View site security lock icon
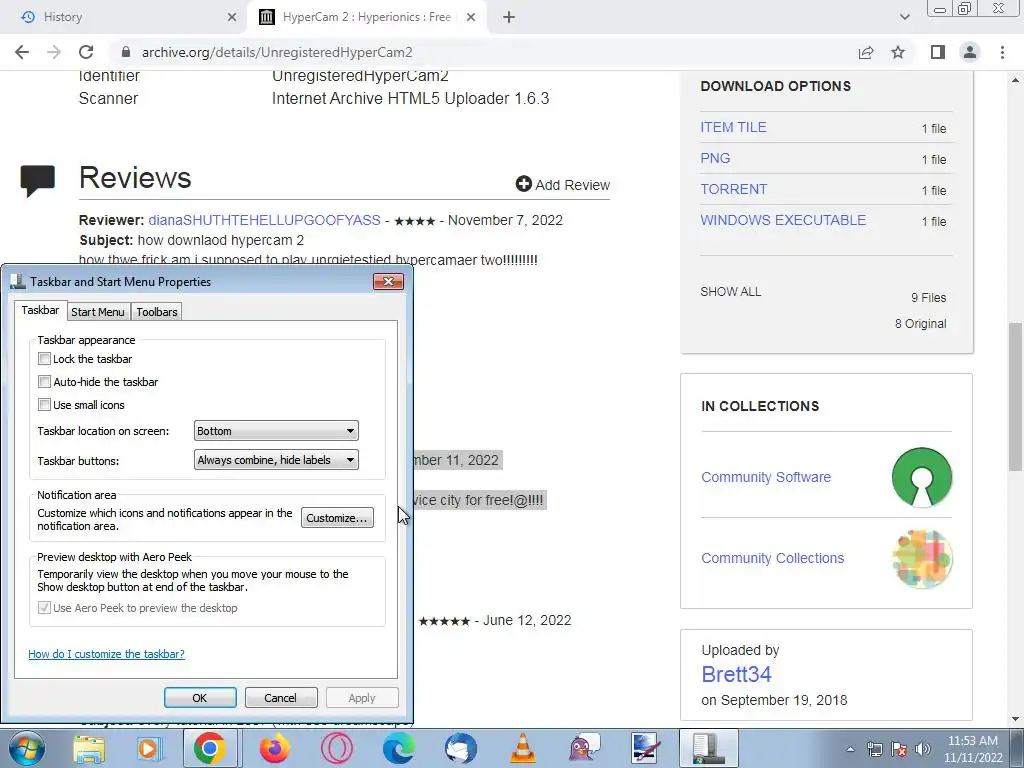Screen dimensions: 1024x768 126,52
